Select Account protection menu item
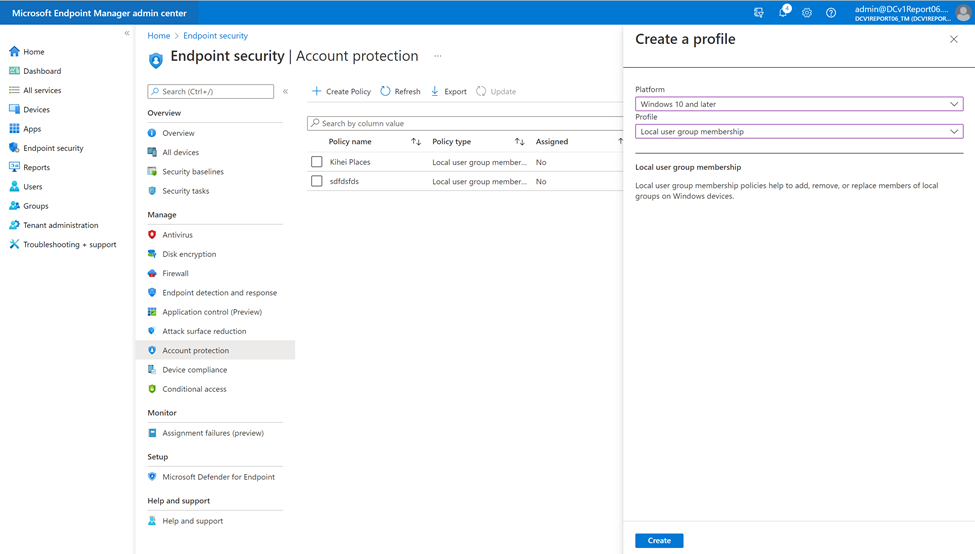975x554 pixels. tap(215, 351)
